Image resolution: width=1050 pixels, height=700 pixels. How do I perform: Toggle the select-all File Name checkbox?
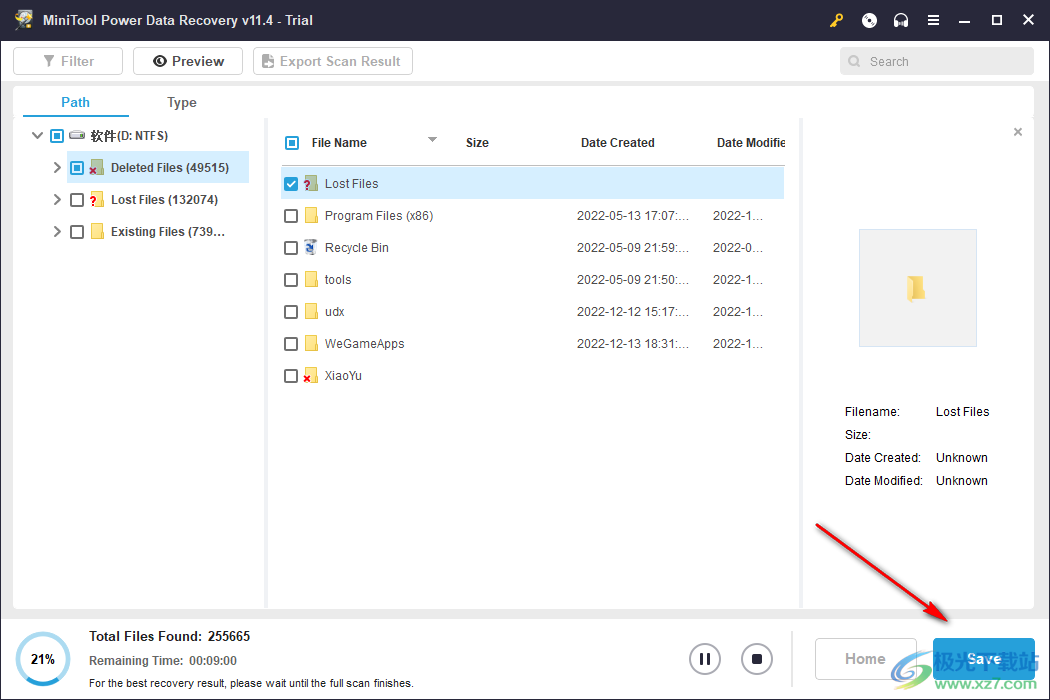tap(292, 143)
